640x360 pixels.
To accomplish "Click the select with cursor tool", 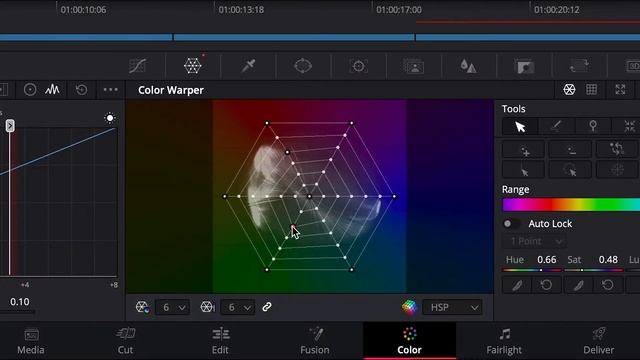I will [x=523, y=171].
